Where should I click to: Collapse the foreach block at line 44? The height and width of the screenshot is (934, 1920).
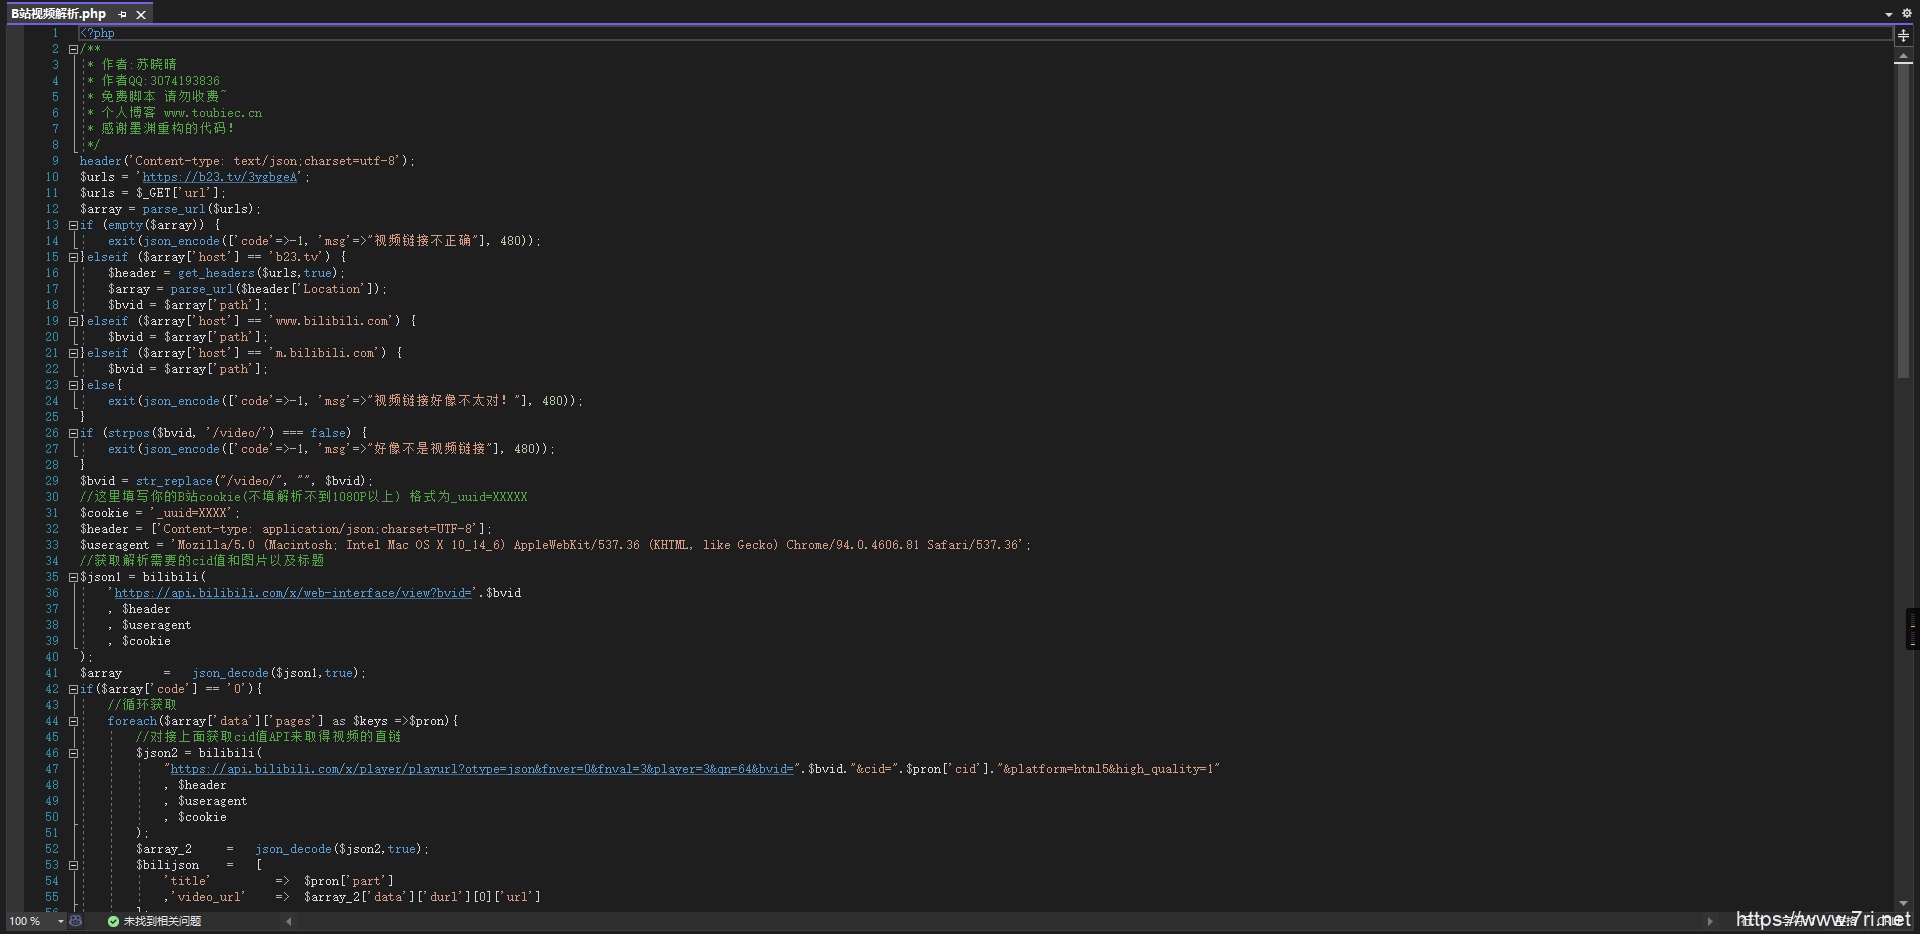pos(73,721)
